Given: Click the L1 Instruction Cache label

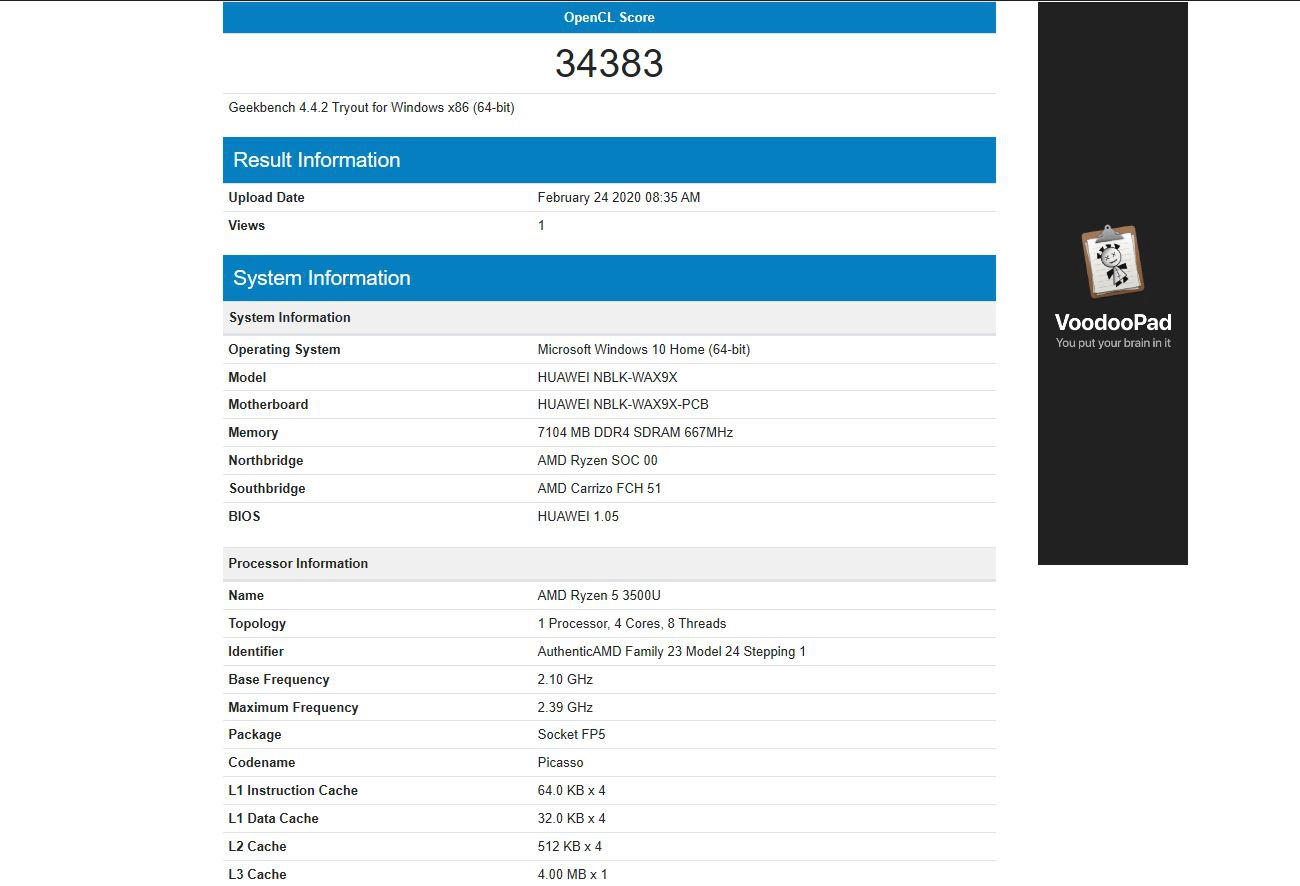Looking at the screenshot, I should coord(293,790).
